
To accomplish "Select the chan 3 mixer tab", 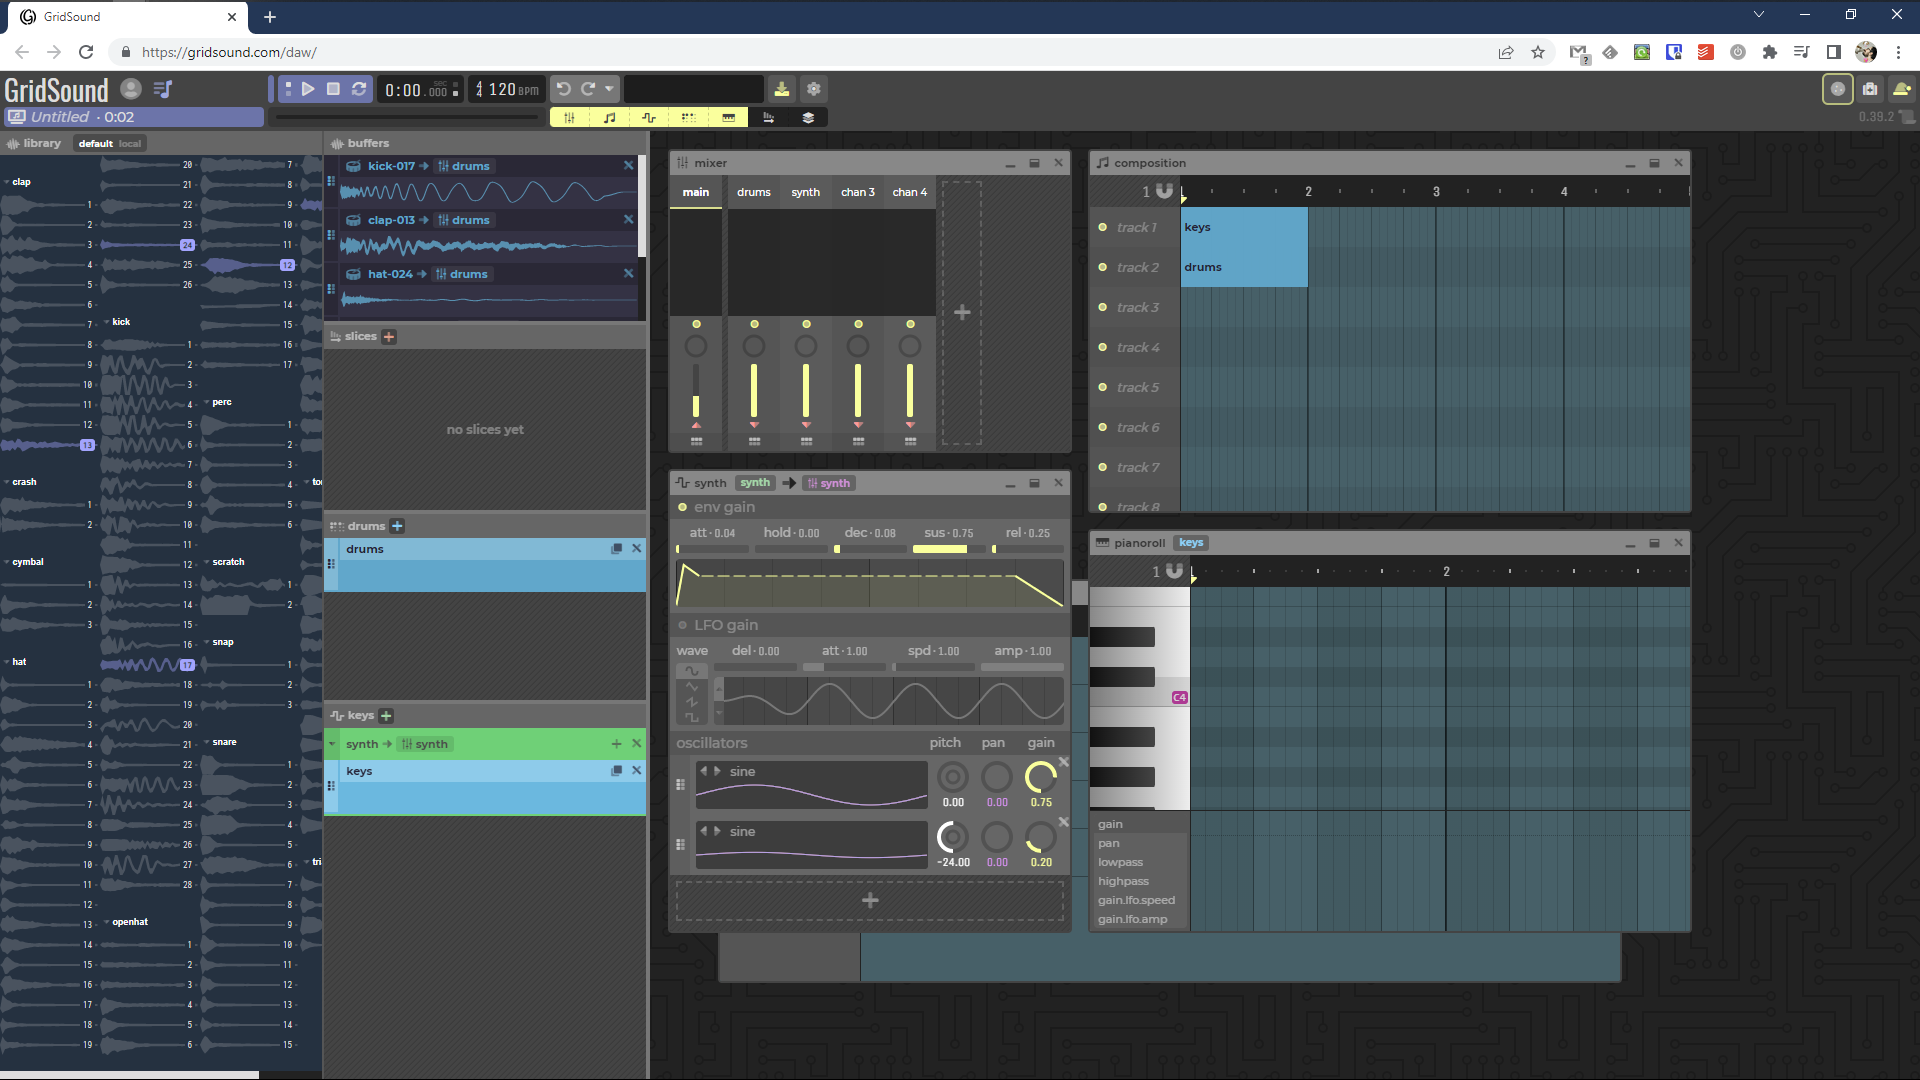I will [857, 192].
